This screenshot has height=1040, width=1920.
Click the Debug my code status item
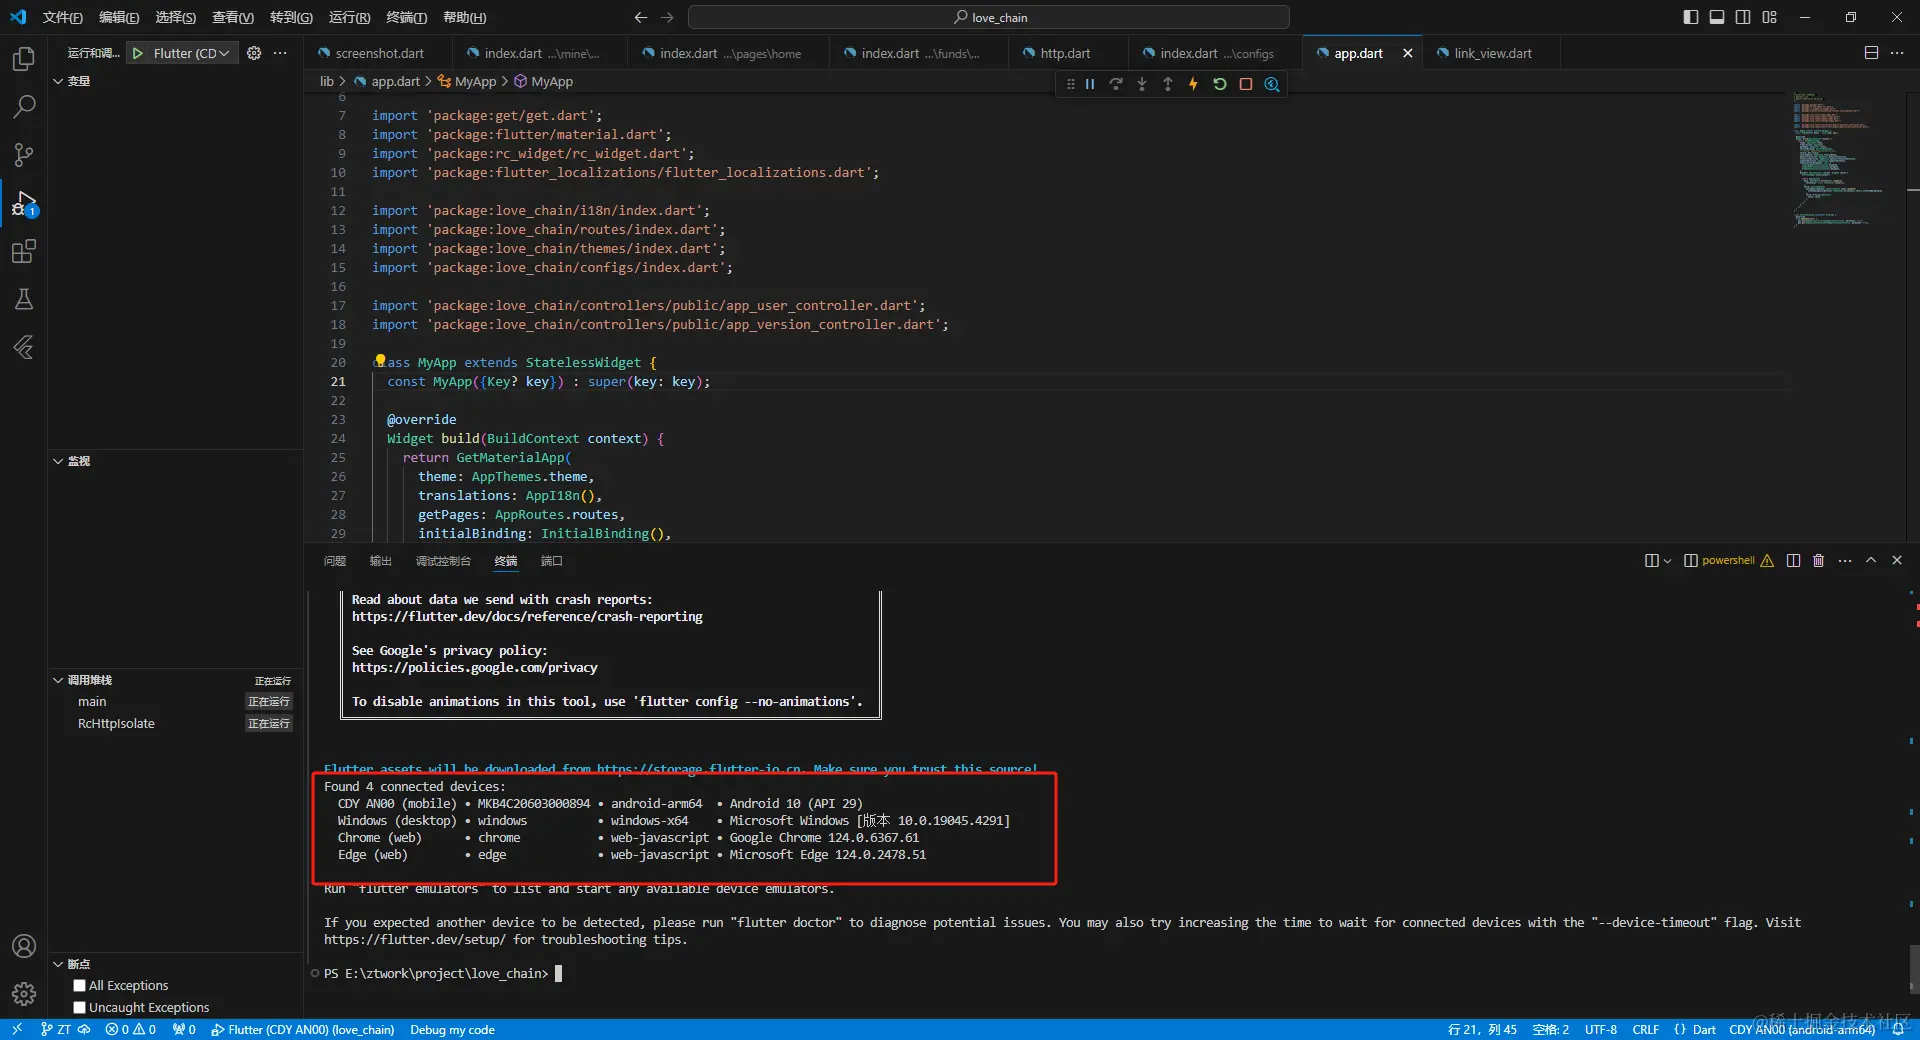click(452, 1030)
